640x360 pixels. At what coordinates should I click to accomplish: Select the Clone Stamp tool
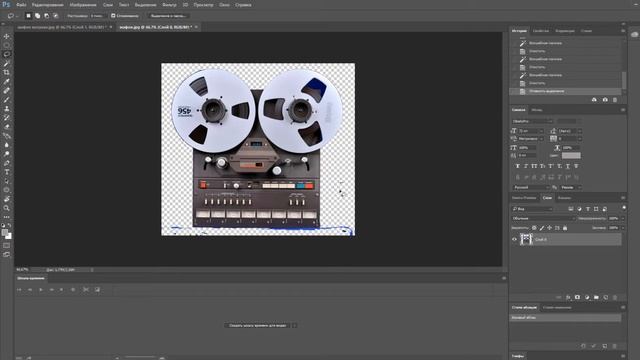tap(7, 109)
